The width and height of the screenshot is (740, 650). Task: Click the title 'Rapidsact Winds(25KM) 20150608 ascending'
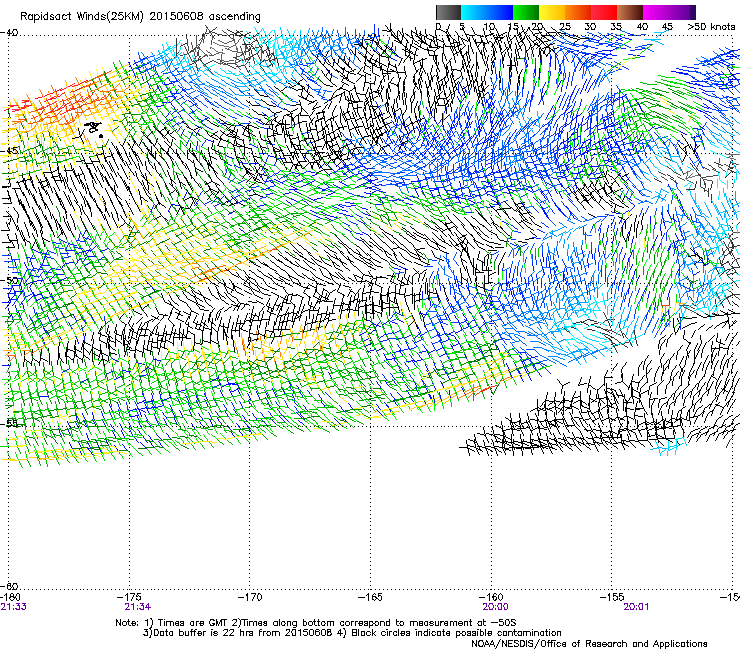(140, 17)
